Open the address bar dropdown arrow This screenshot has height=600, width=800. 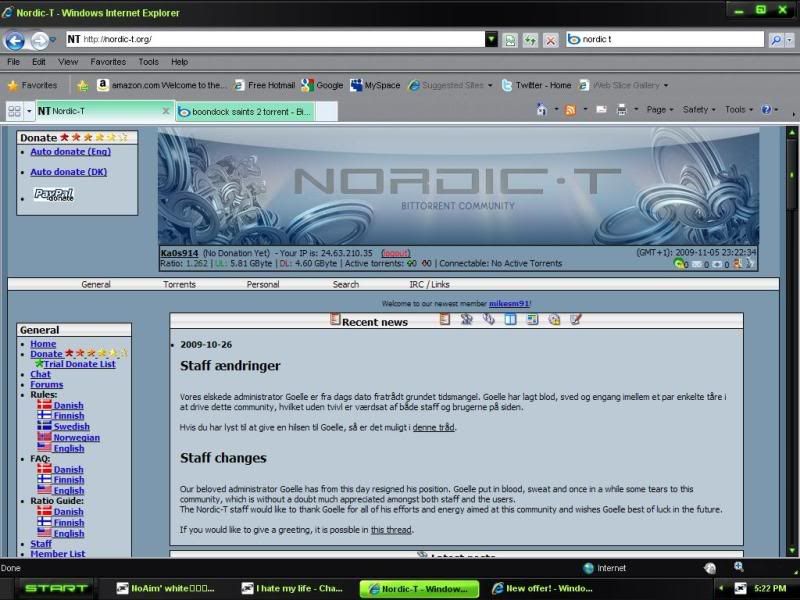click(491, 39)
